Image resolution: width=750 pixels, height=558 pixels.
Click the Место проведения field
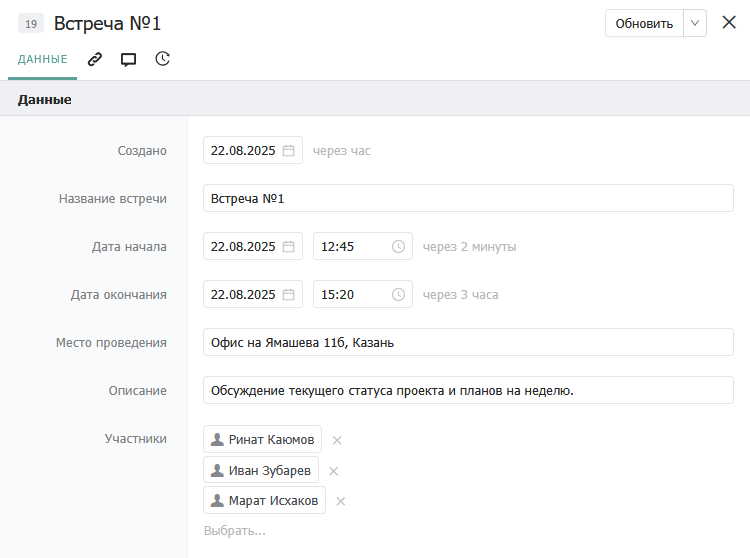click(x=468, y=342)
